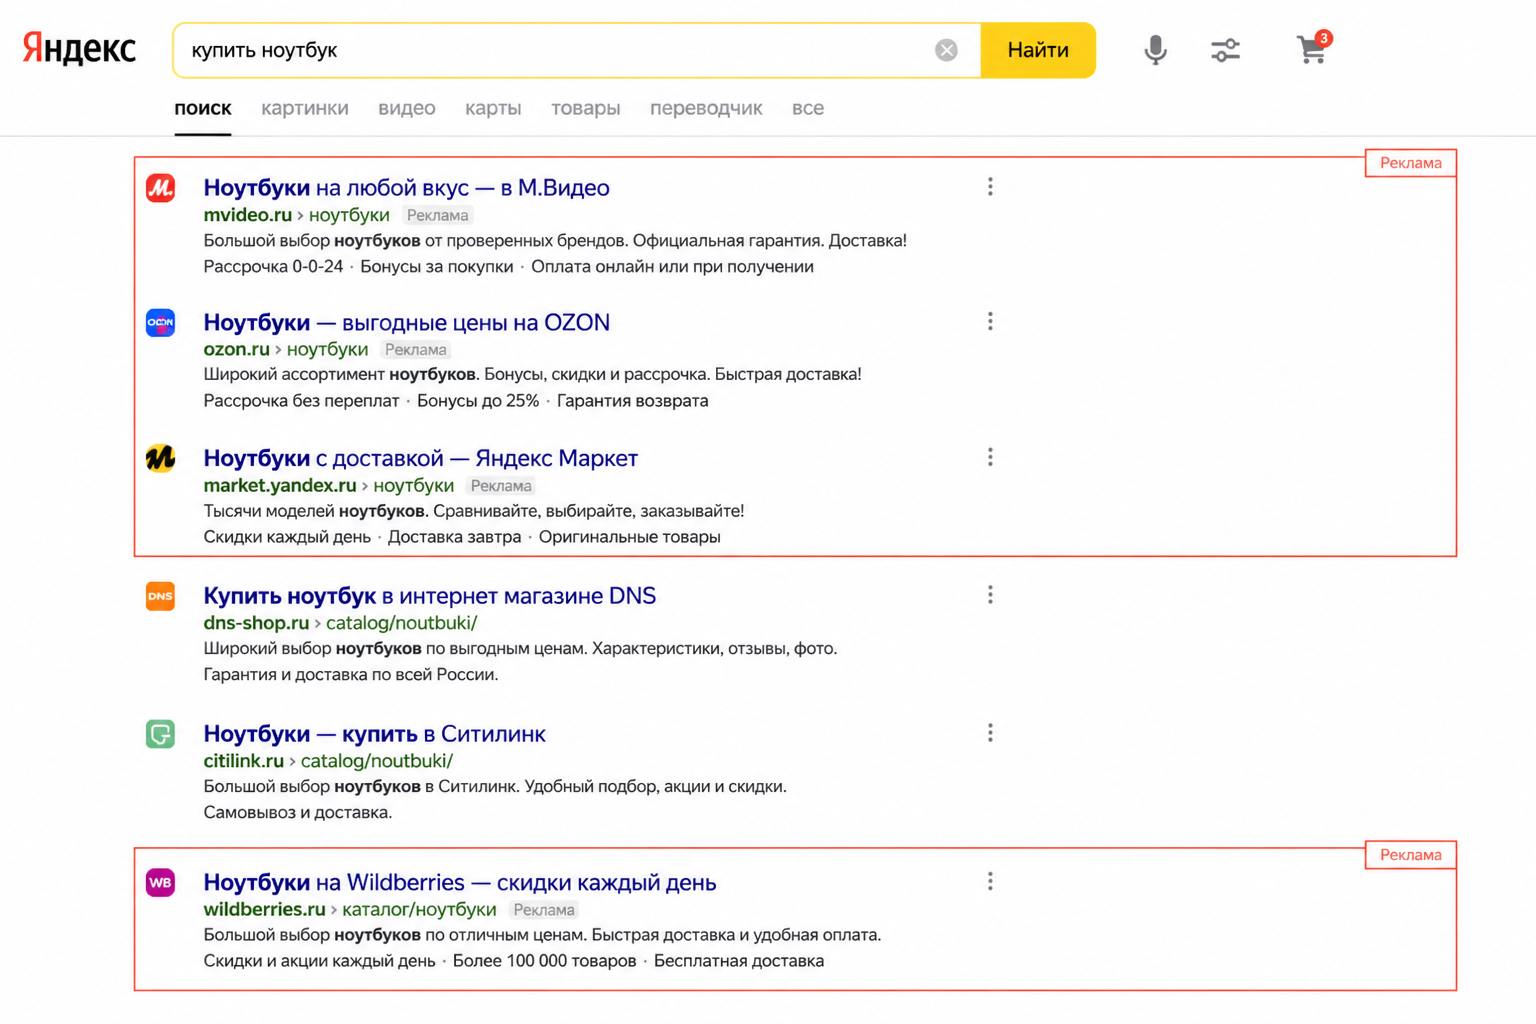The image size is (1536, 1024).
Task: Open the three-dot menu for Яндекс Маркет result
Action: tap(990, 457)
